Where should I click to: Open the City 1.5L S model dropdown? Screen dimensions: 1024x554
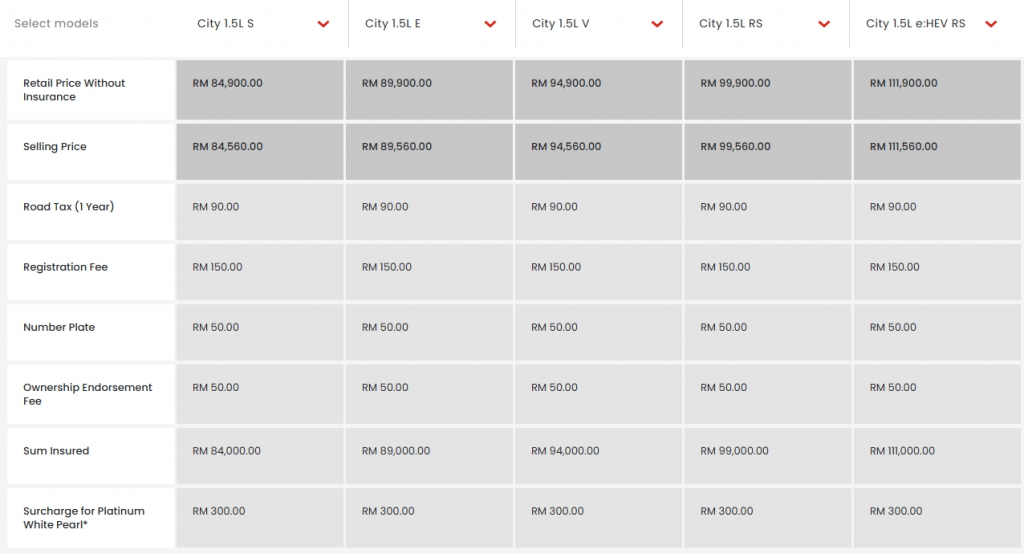point(226,24)
